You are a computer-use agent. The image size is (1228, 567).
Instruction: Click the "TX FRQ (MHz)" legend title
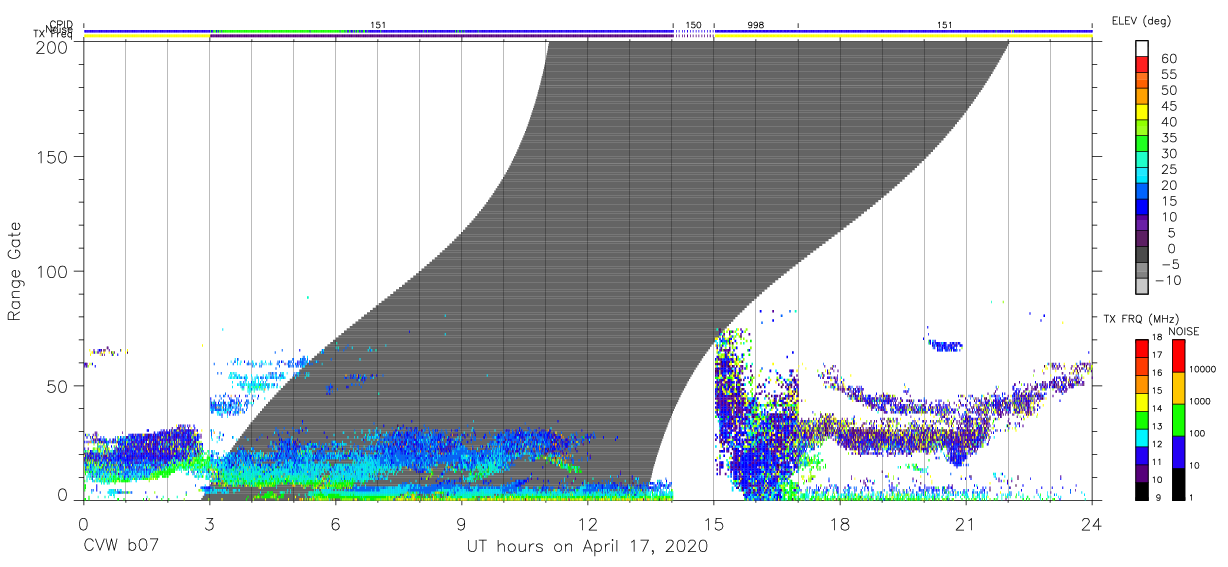point(1141,319)
